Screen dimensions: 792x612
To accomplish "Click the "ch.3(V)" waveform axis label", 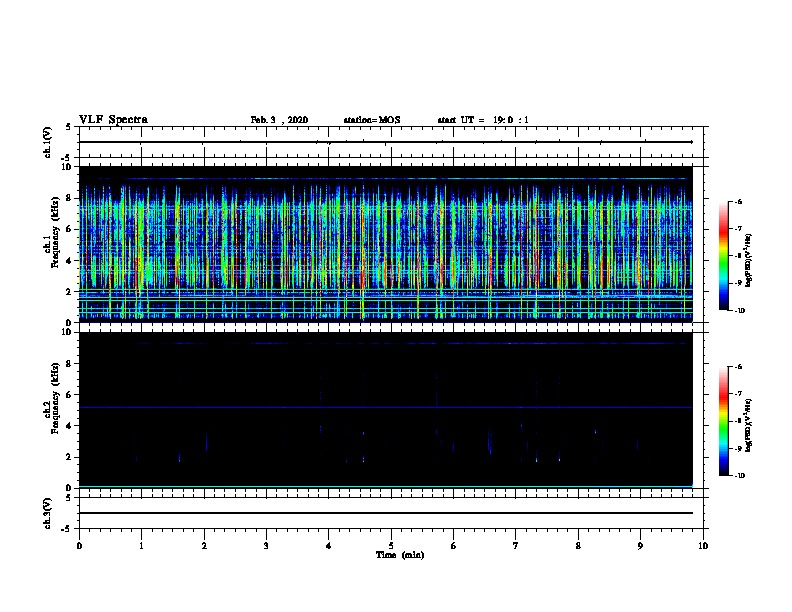I will click(x=48, y=513).
